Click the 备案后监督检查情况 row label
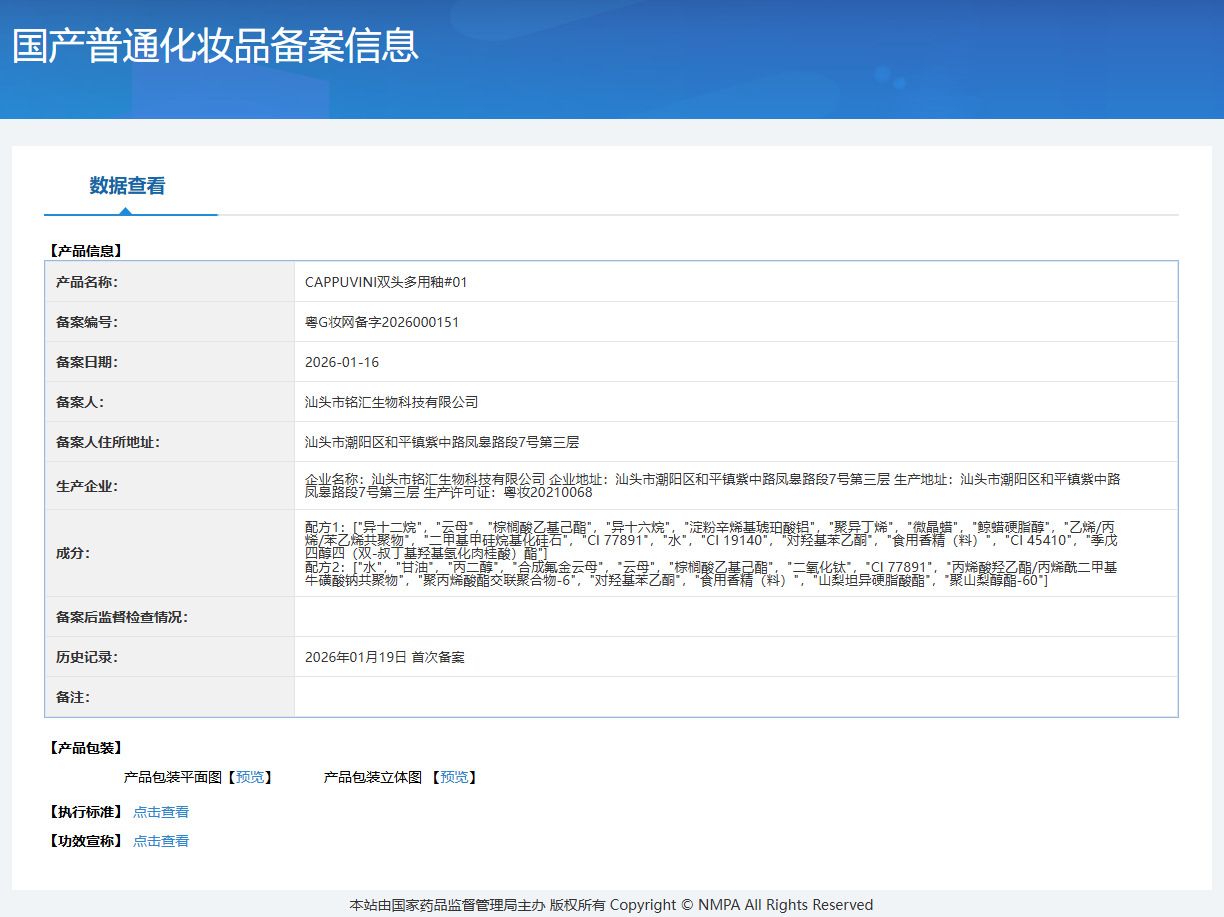The height and width of the screenshot is (917, 1224). [122, 617]
